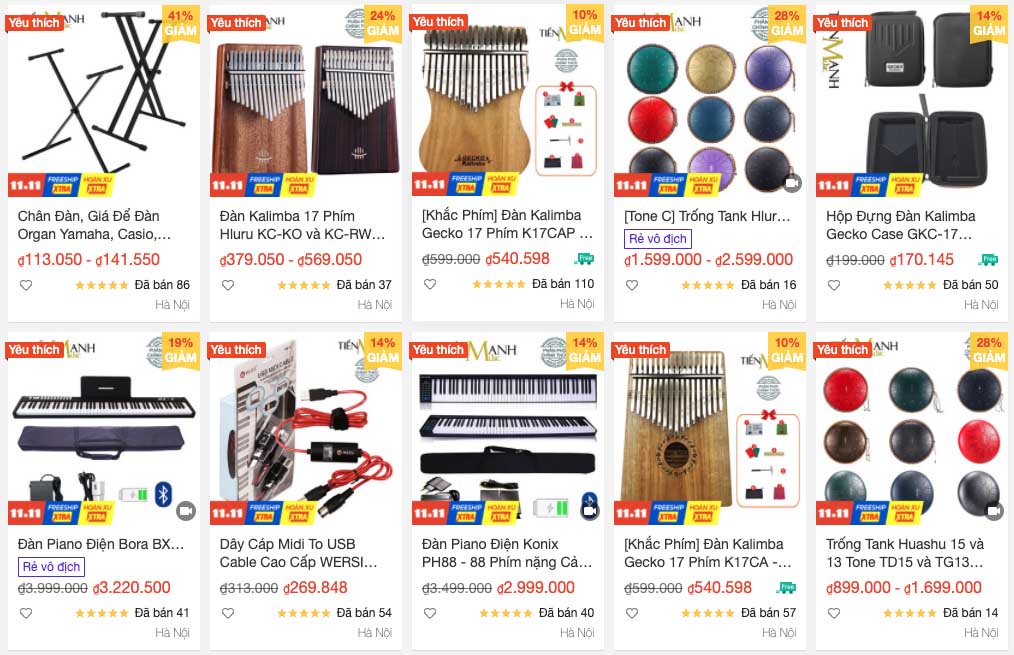This screenshot has width=1014, height=655.
Task: Open video icon on Trống Tank Huashu image
Action: (994, 511)
